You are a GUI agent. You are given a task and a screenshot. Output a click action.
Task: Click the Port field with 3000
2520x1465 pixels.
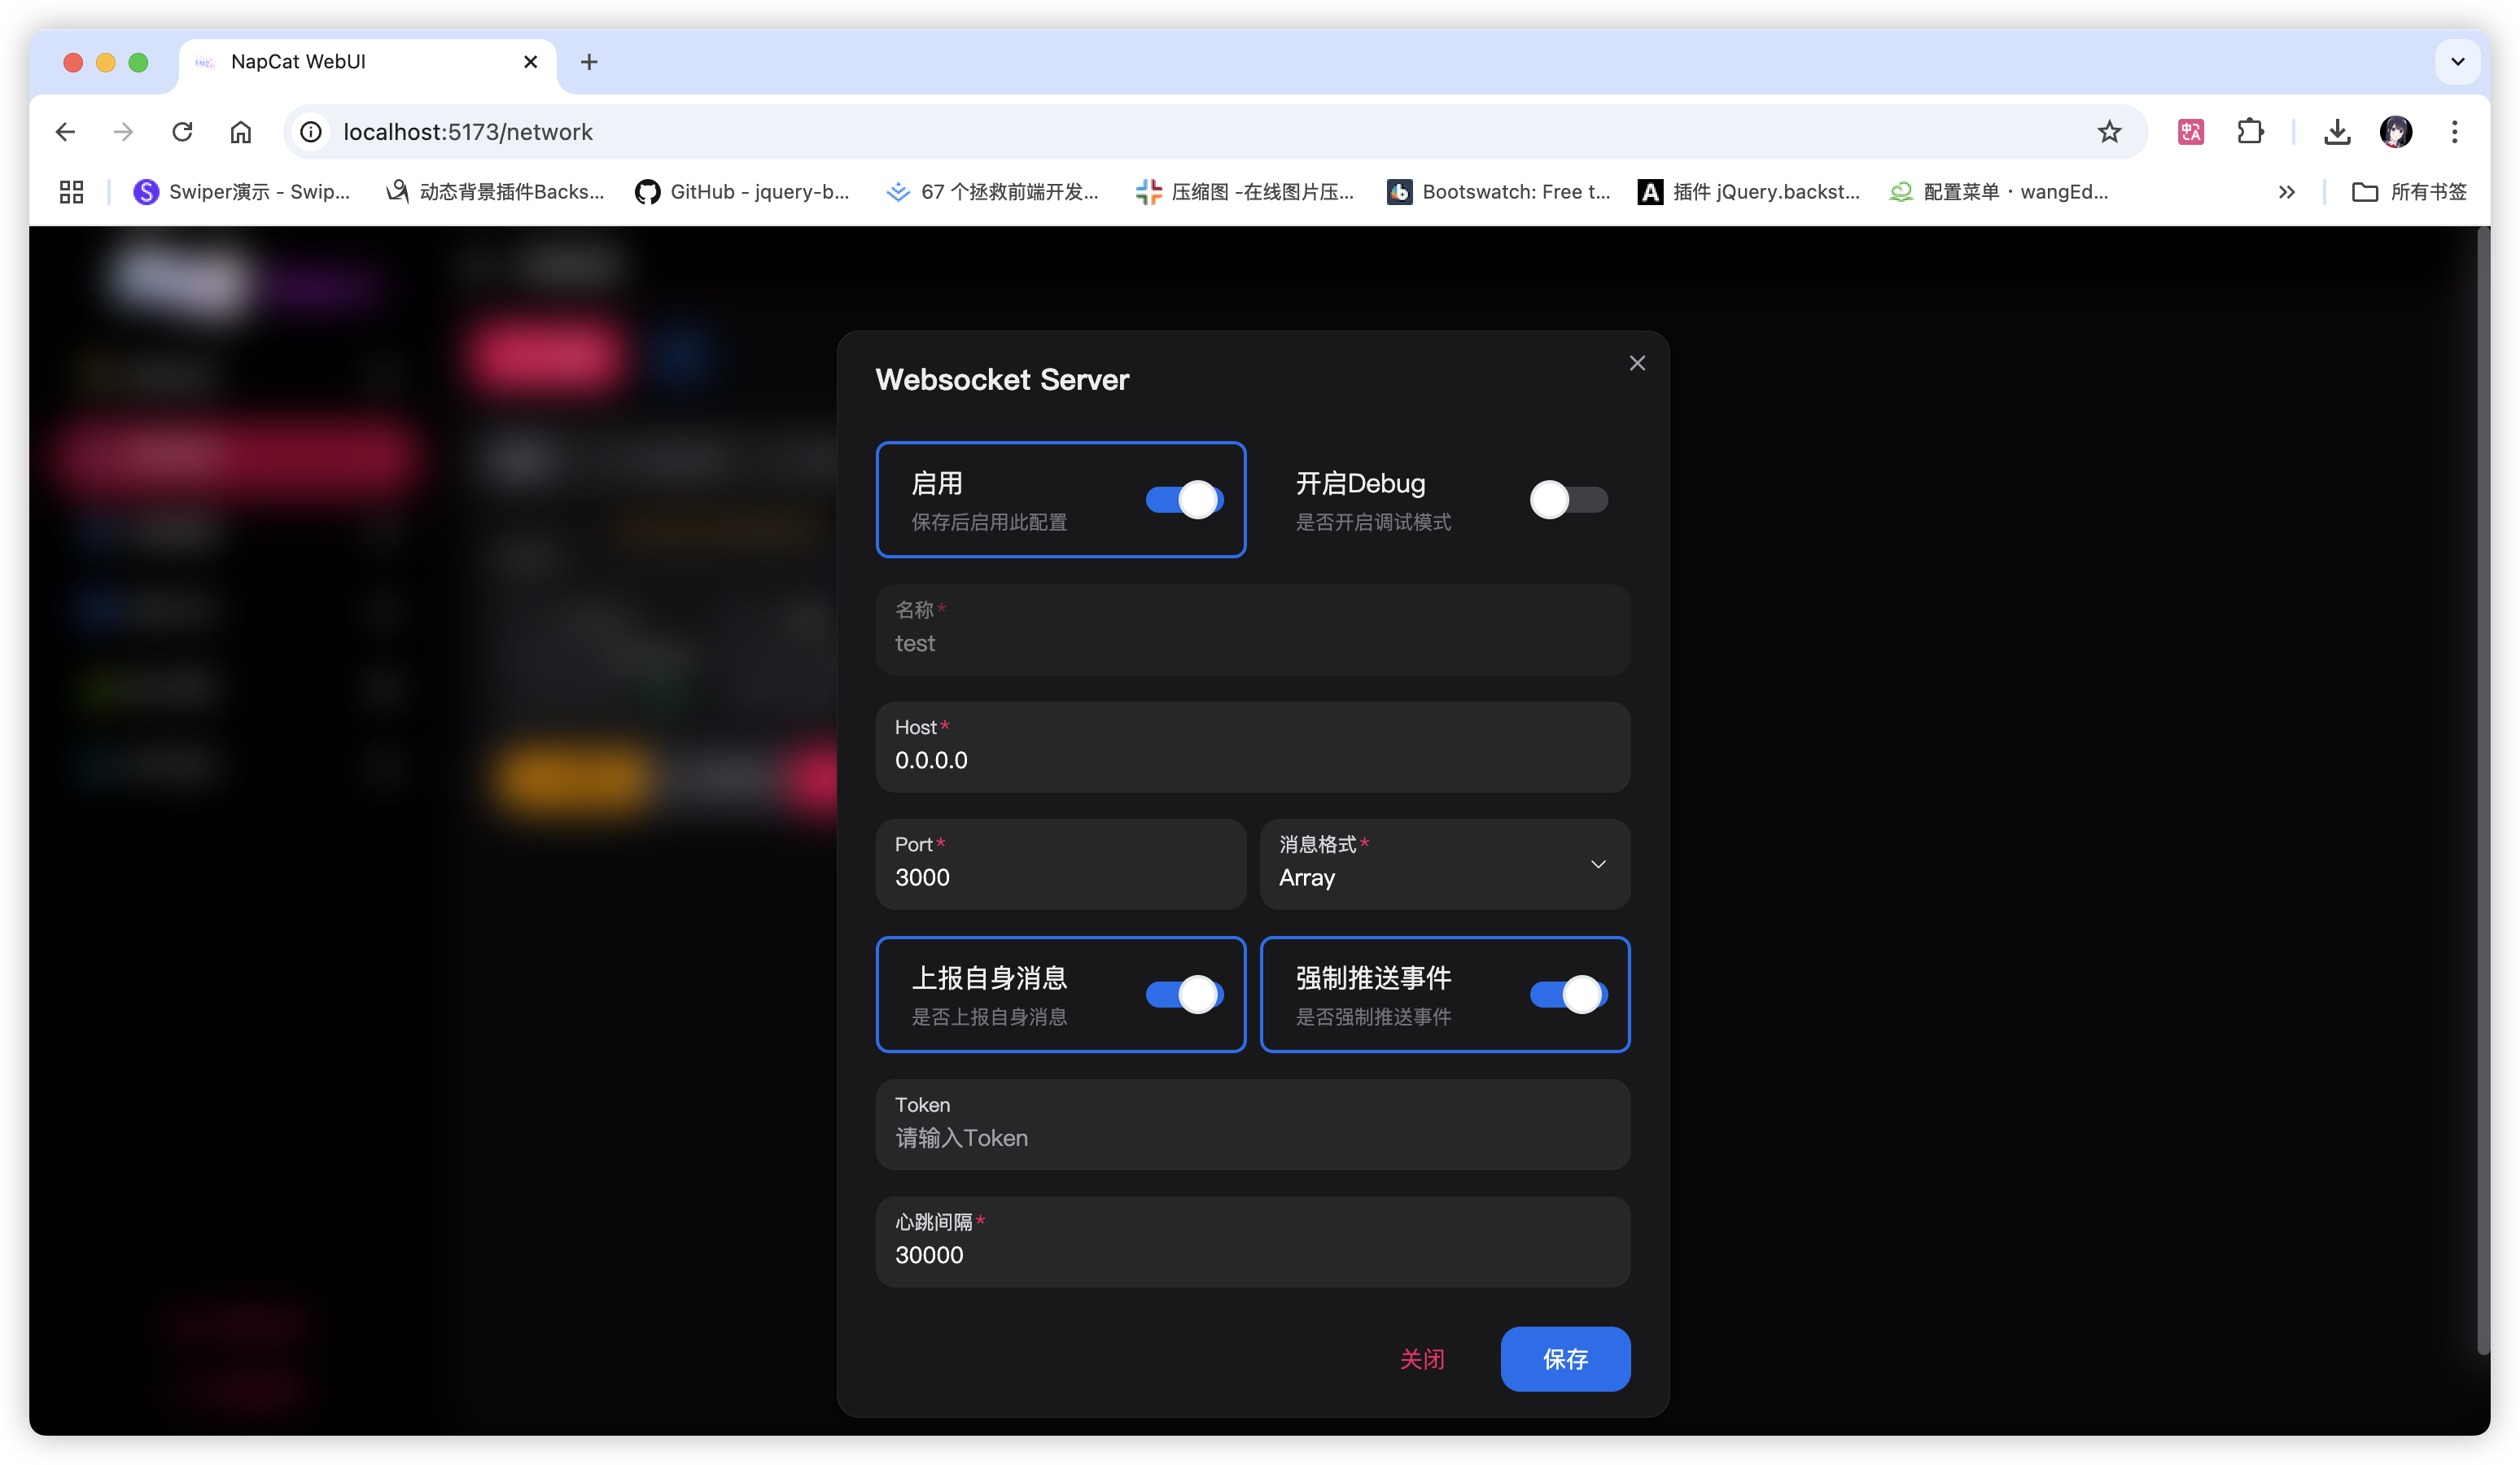[x=1061, y=864]
